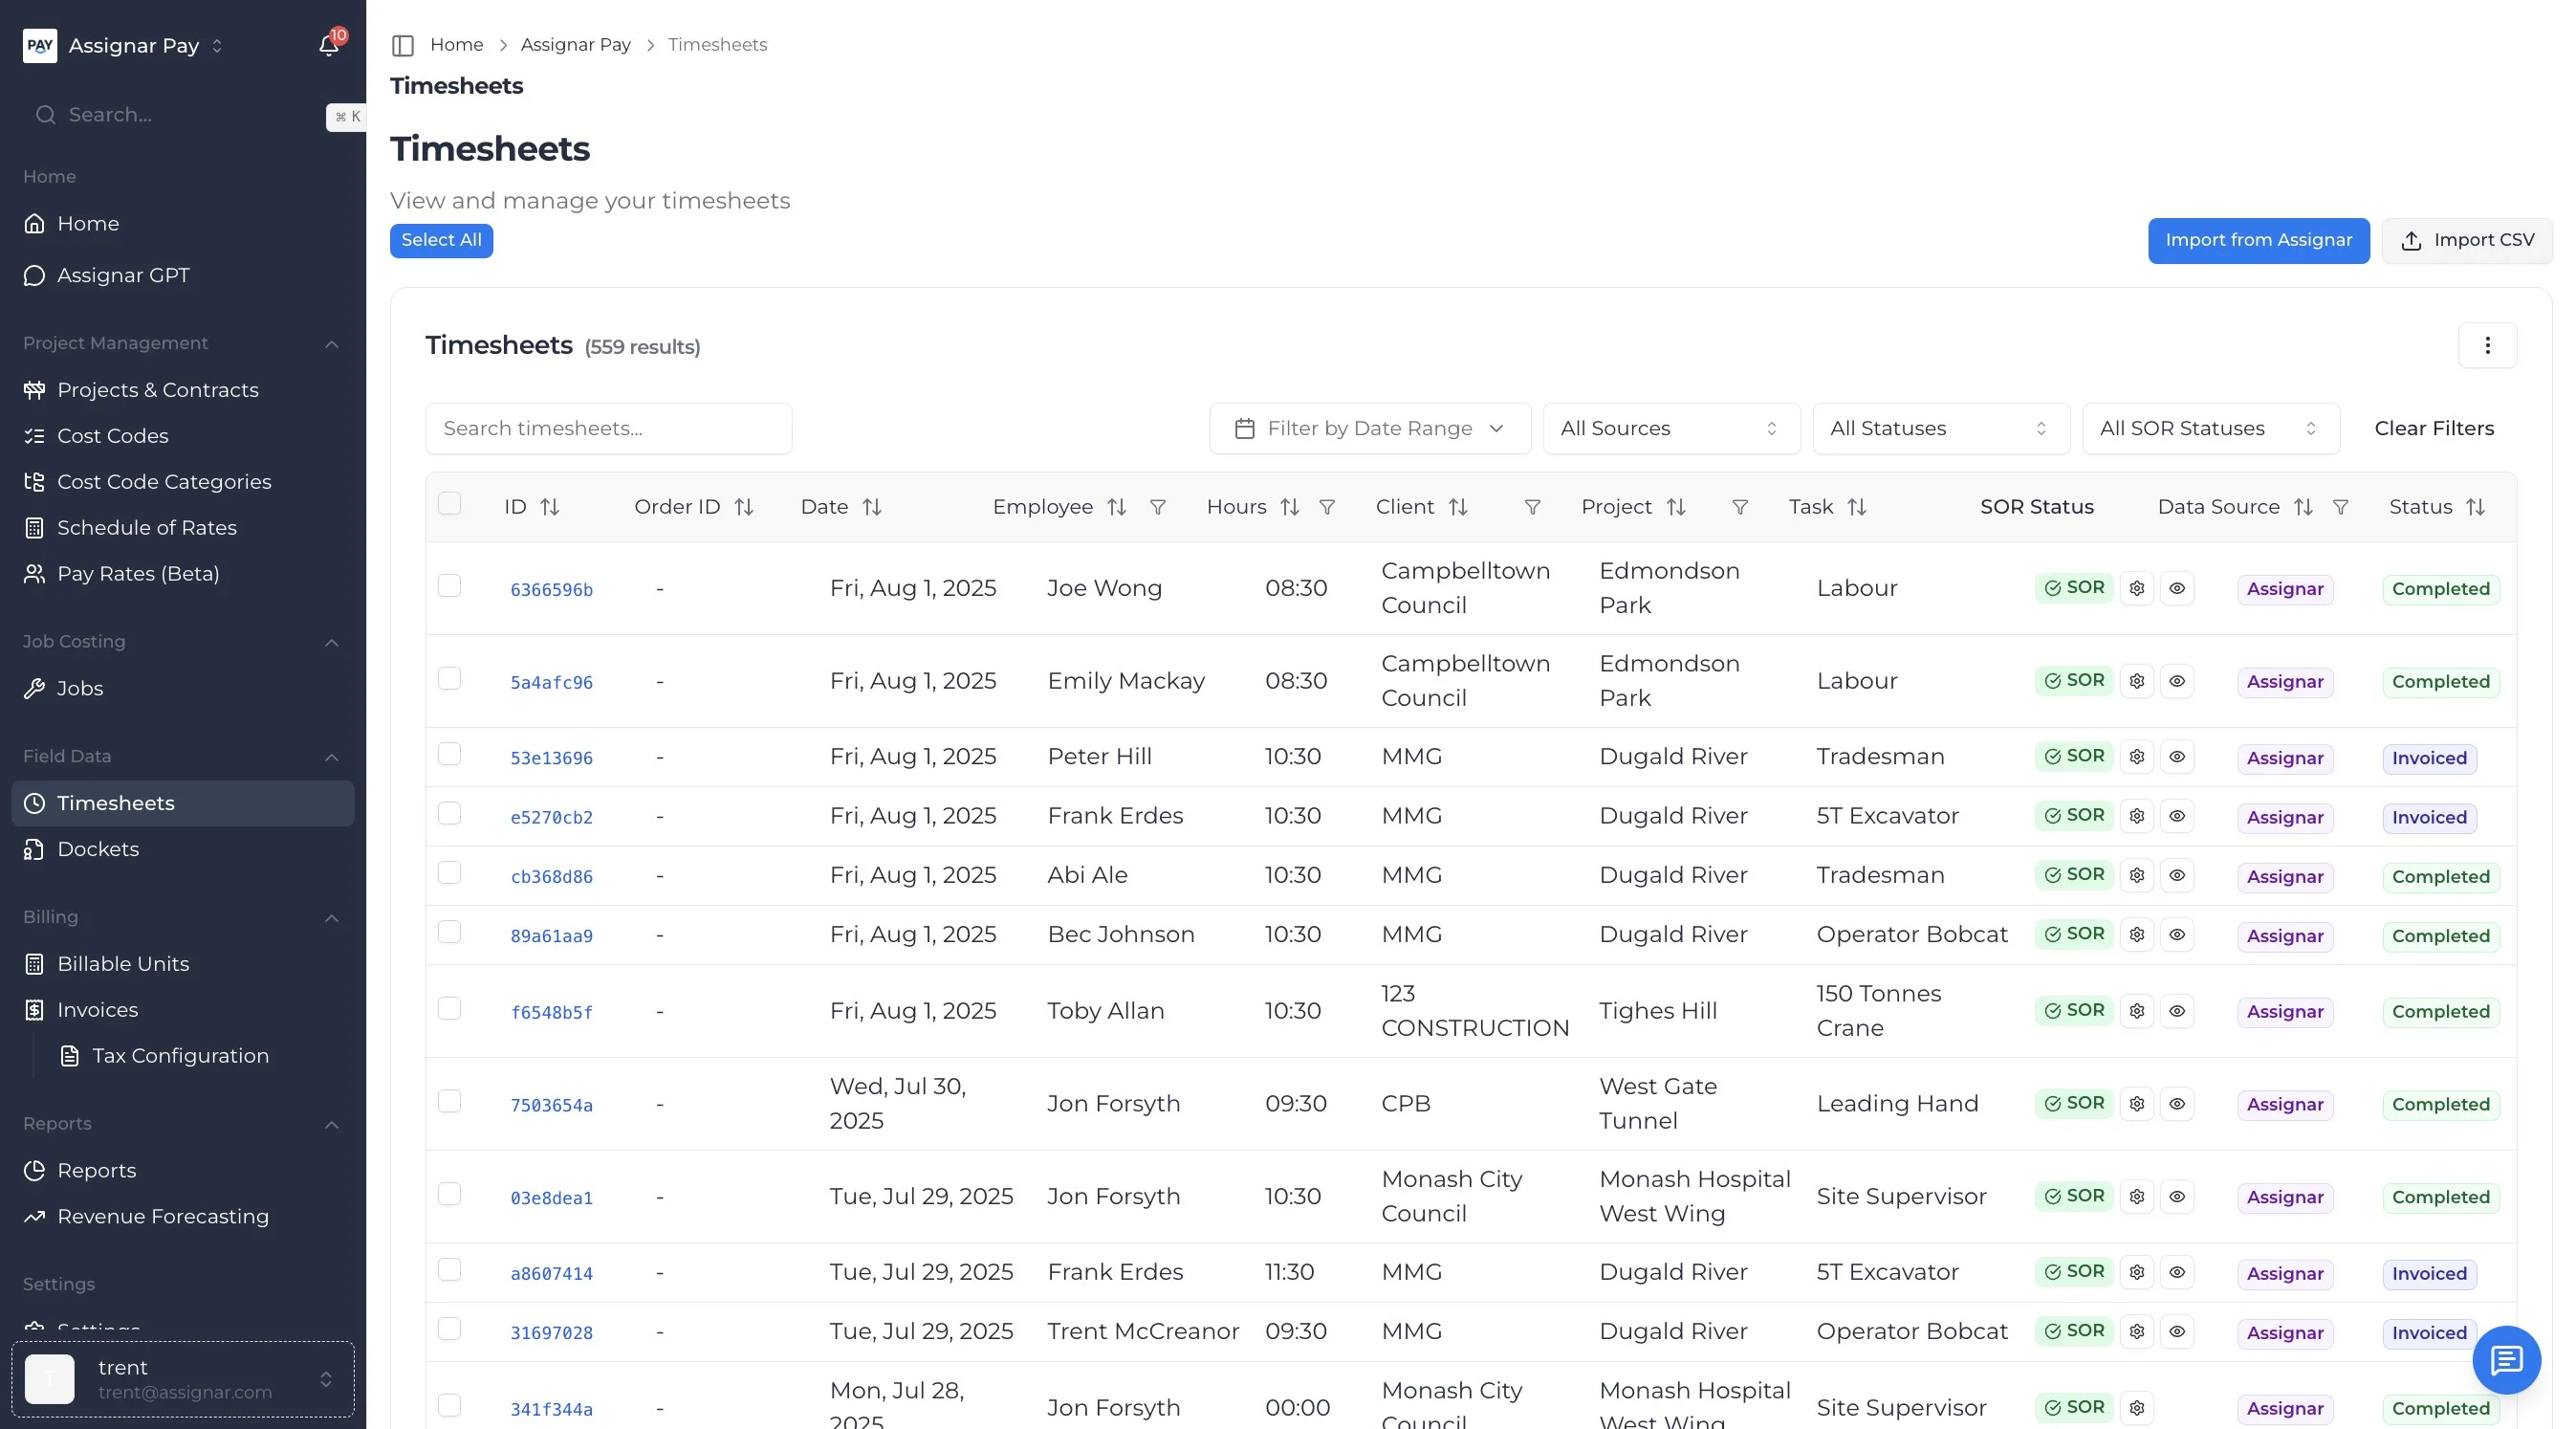Sort by the Date column arrows
The width and height of the screenshot is (2576, 1429).
coord(872,508)
